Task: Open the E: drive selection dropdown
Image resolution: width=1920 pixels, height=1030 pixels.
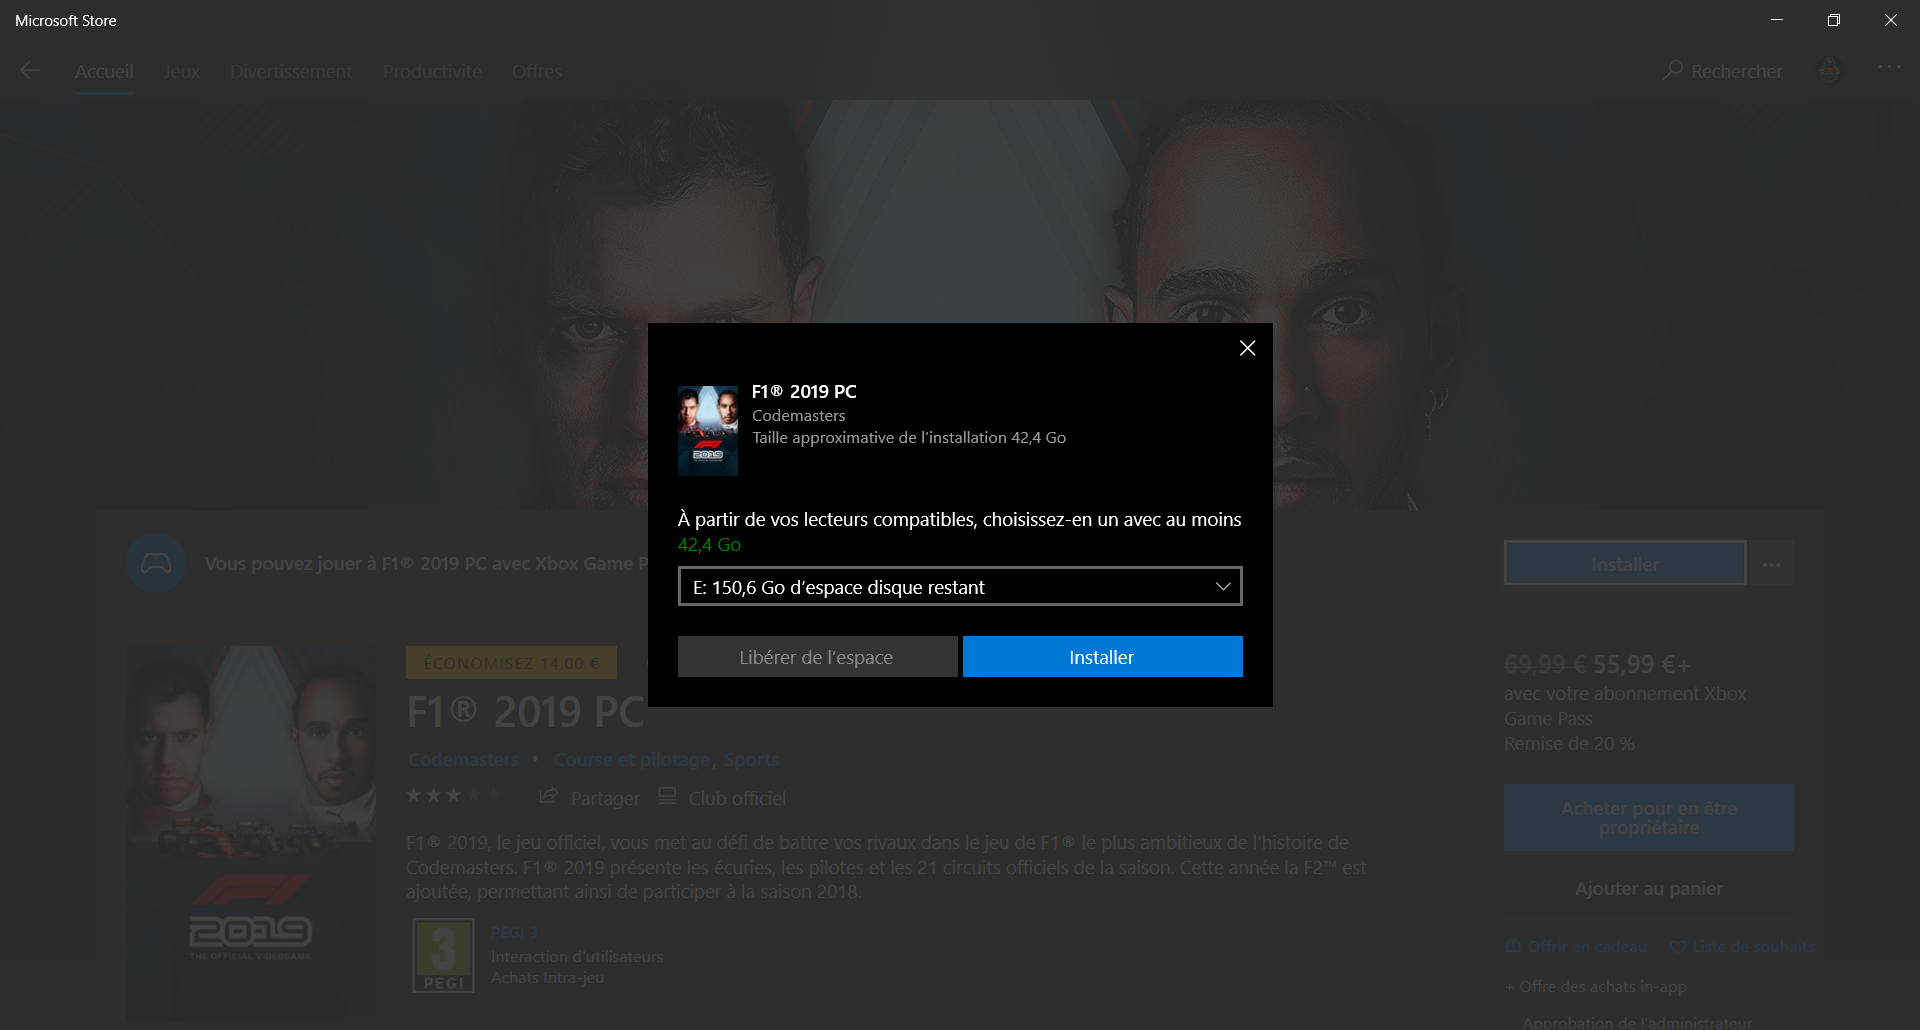Action: [960, 586]
